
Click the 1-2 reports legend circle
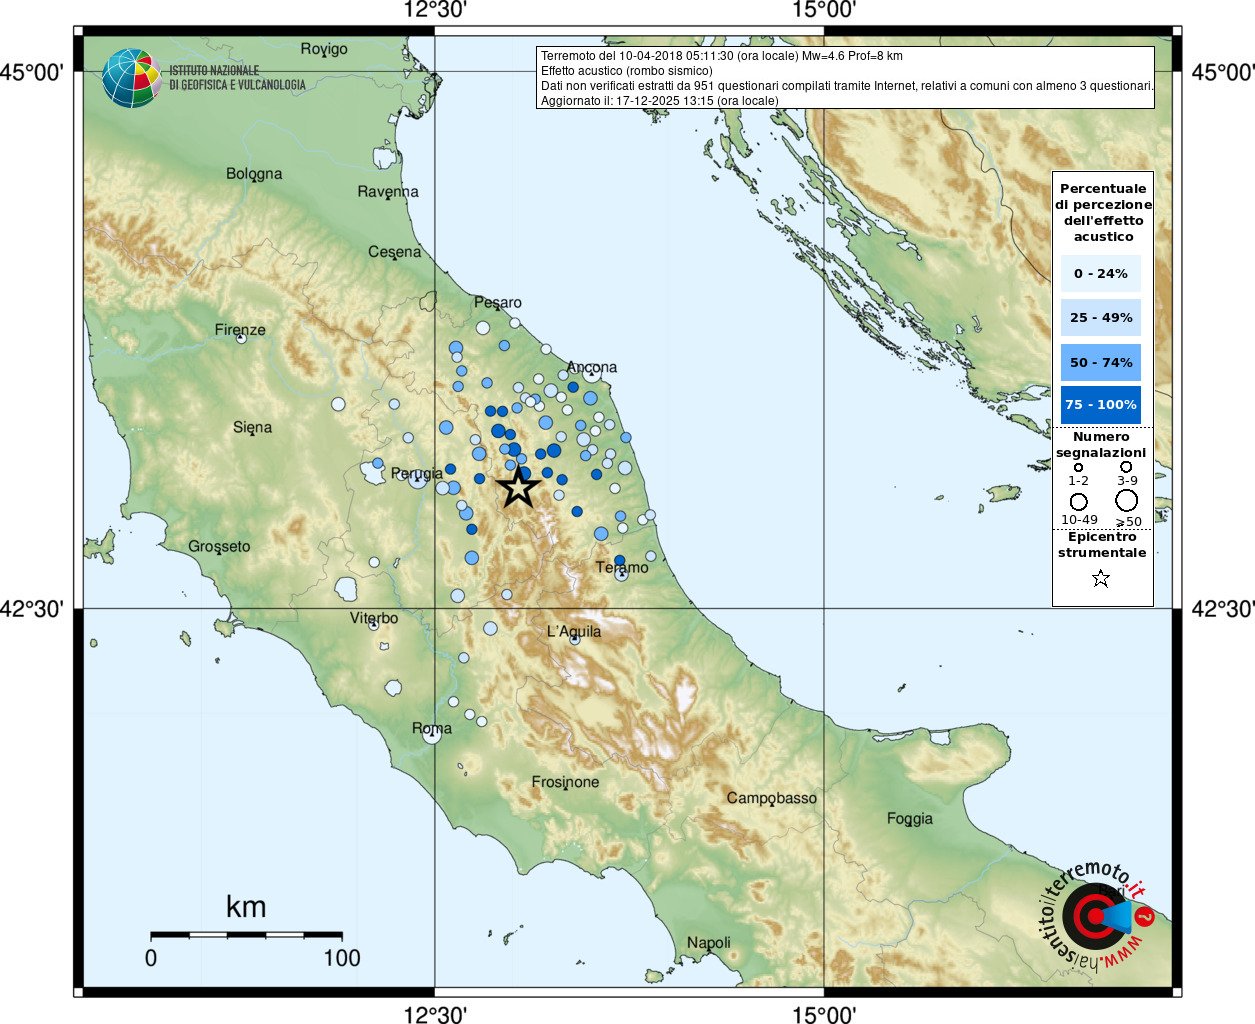click(x=1078, y=467)
